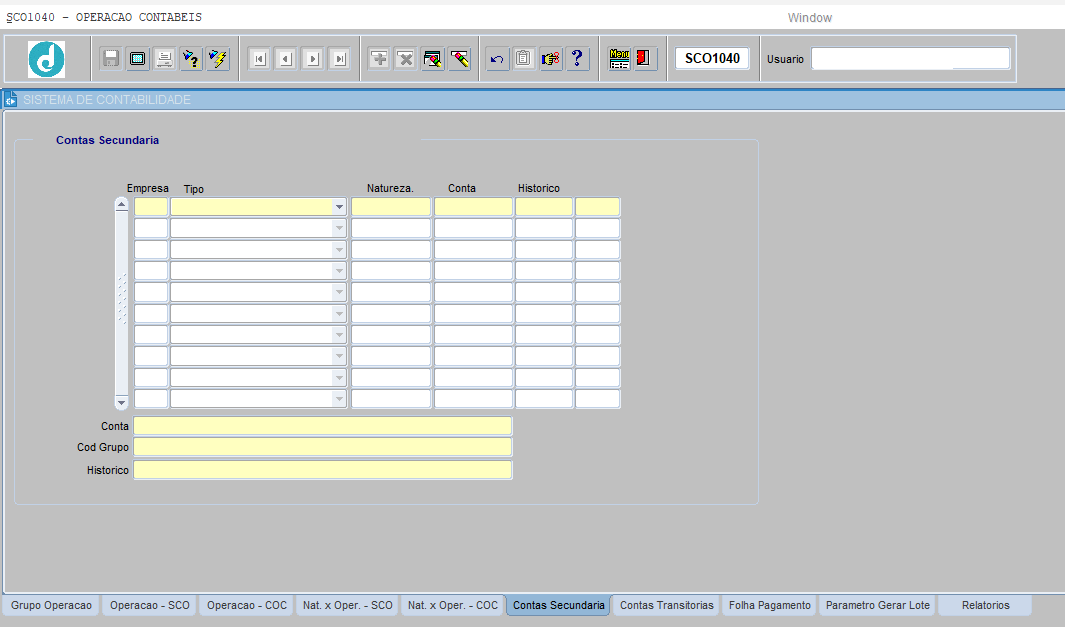
Task: Click the Usuario text field
Action: click(x=910, y=59)
